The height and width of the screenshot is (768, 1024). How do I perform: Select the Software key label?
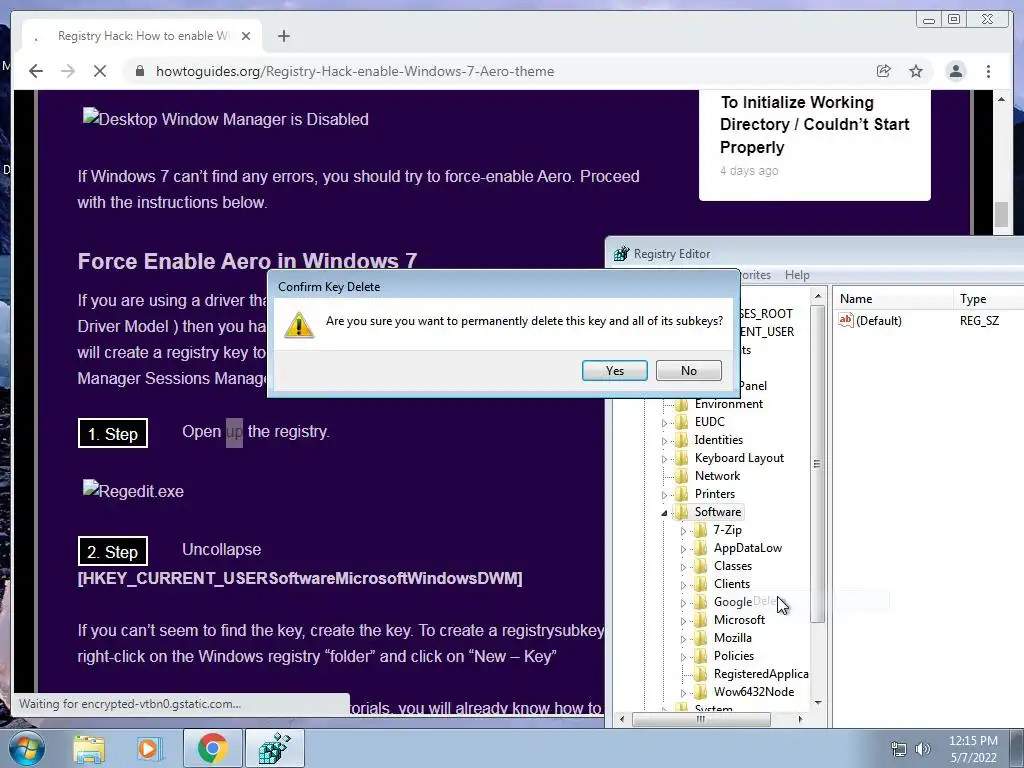point(718,511)
